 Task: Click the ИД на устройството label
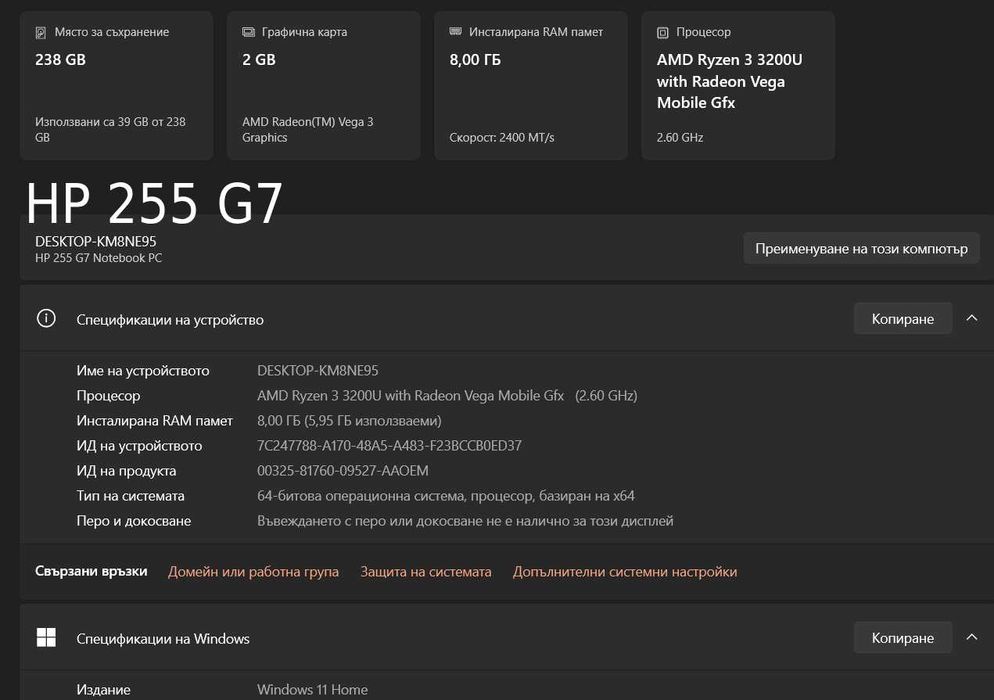coord(139,446)
